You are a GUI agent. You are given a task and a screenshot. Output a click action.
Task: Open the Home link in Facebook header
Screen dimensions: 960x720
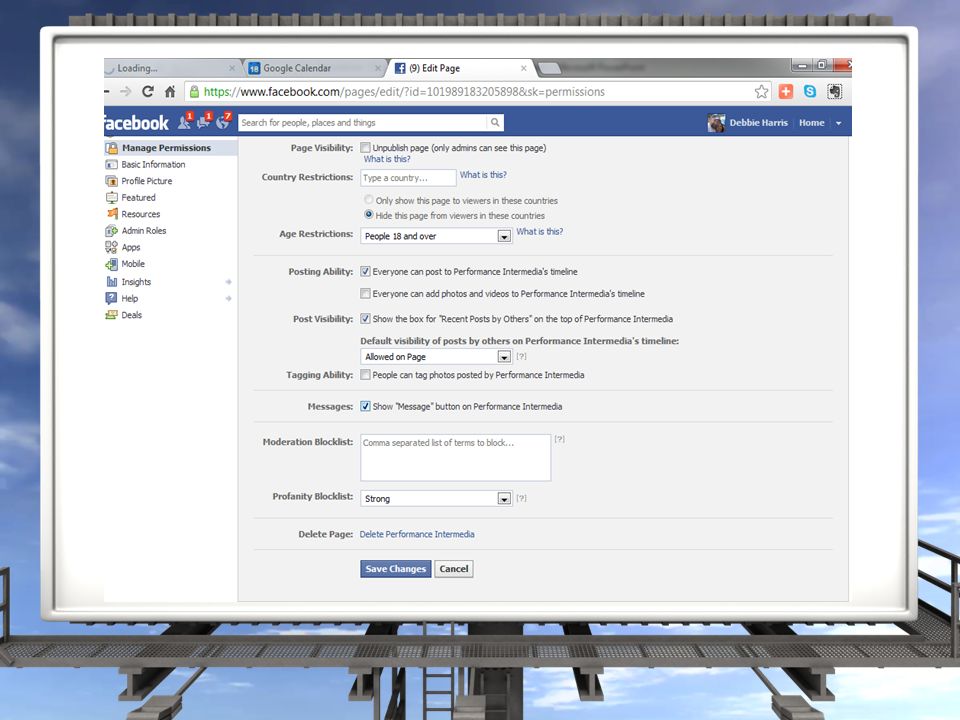pos(811,122)
